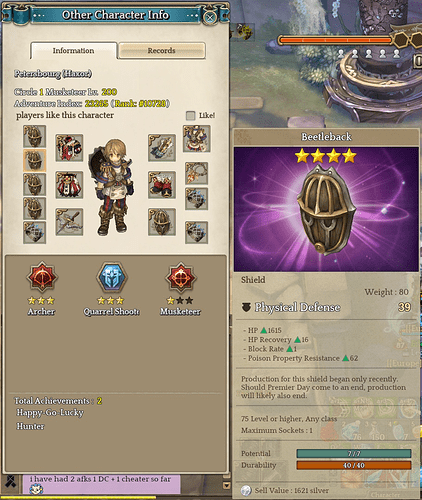The image size is (422, 500).
Task: Click the Archer class emblem
Action: (x=41, y=277)
